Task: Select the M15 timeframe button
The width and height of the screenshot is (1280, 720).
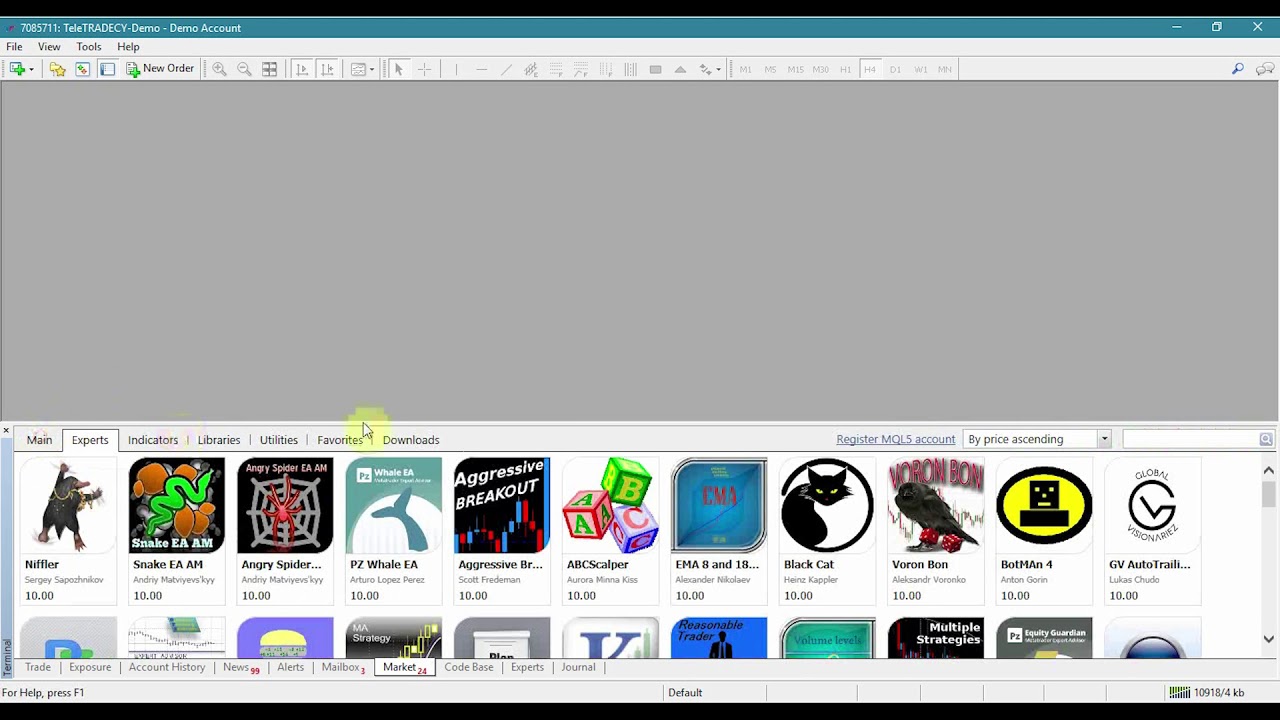Action: click(x=795, y=69)
